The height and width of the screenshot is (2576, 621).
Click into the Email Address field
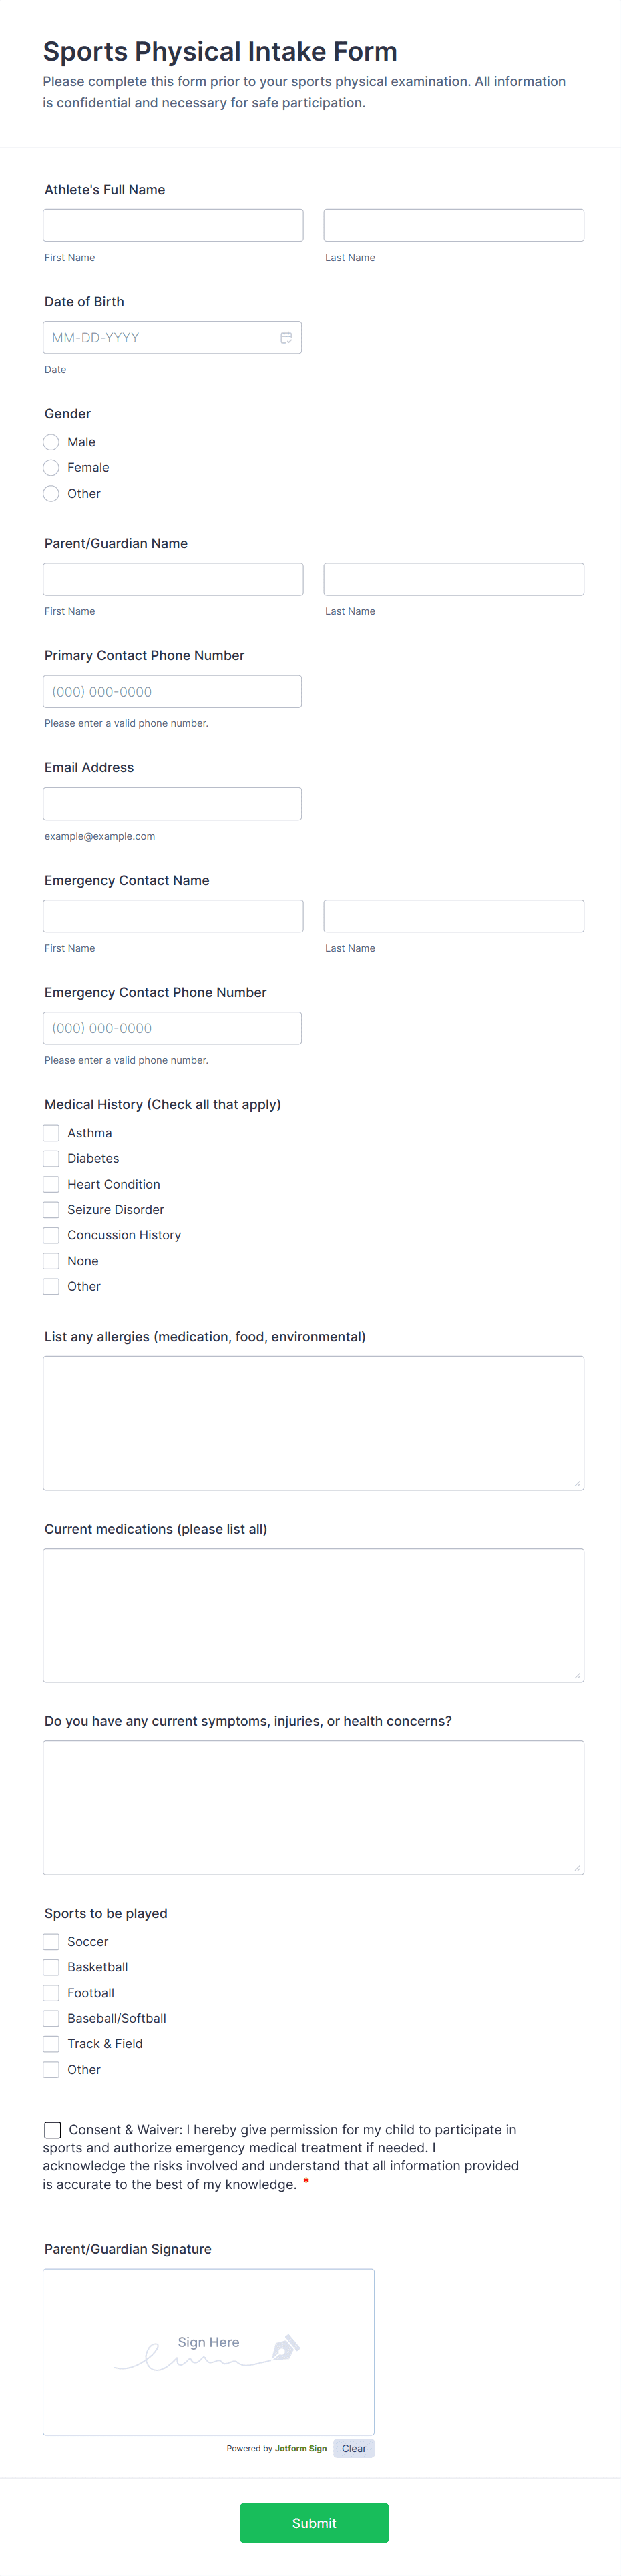(172, 804)
